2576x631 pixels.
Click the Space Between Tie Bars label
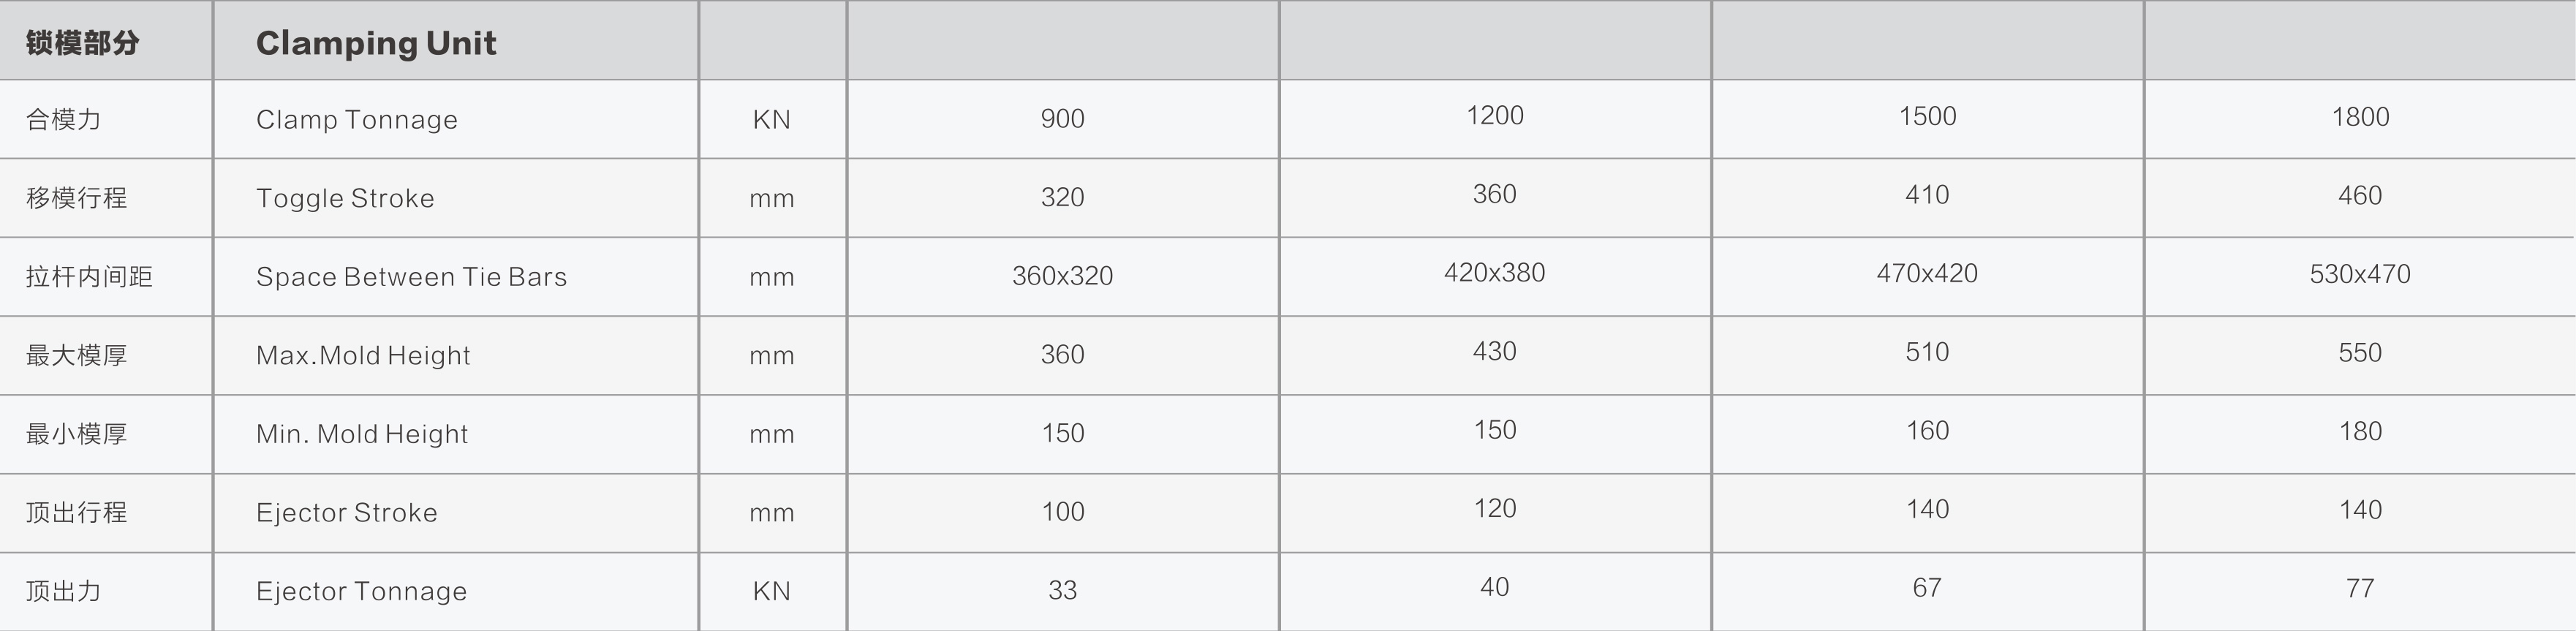pyautogui.click(x=411, y=277)
